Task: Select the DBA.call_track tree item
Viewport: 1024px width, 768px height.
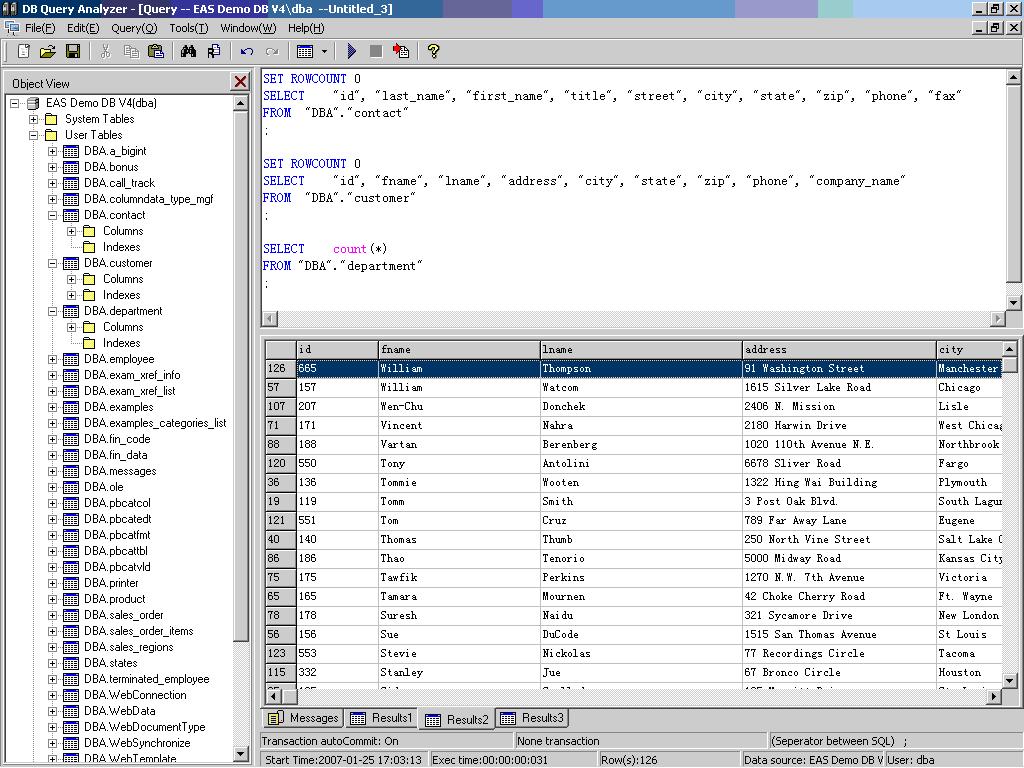Action: click(120, 183)
